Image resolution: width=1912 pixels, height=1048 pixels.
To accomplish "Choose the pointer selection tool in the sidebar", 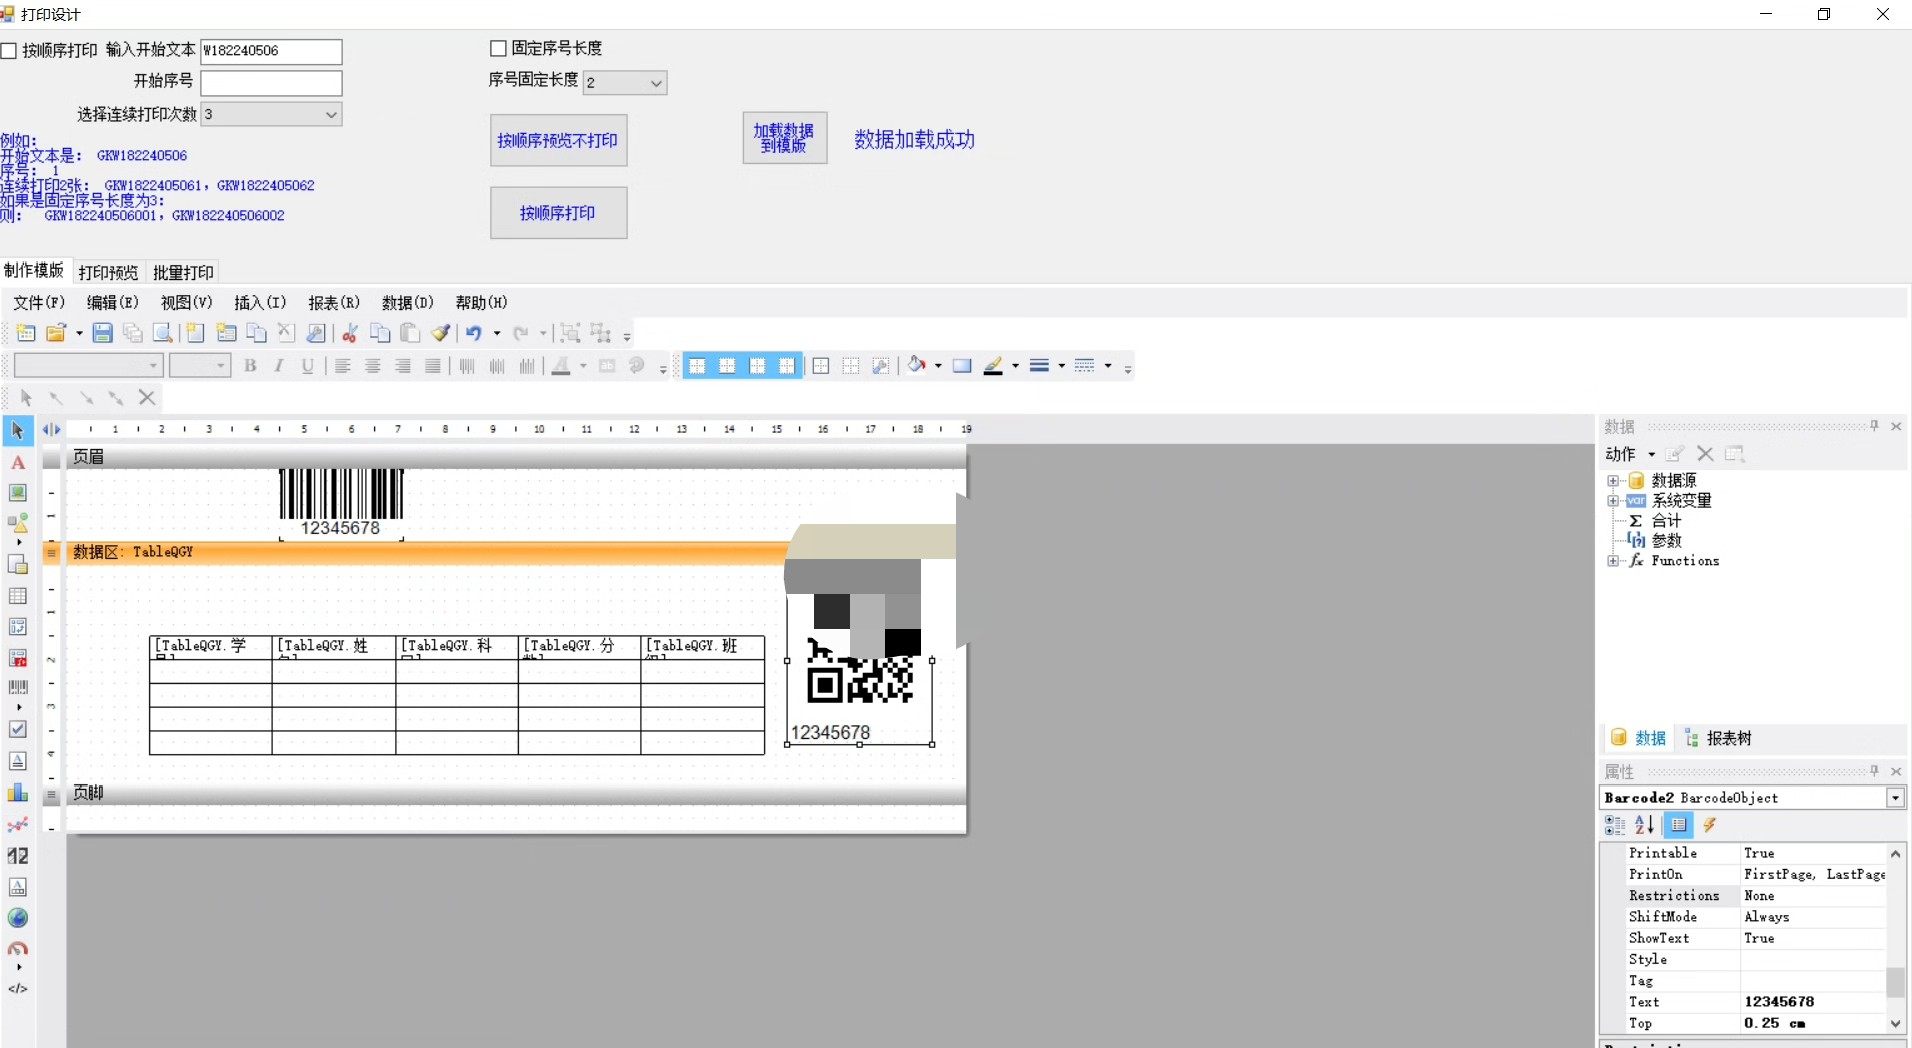I will point(18,431).
